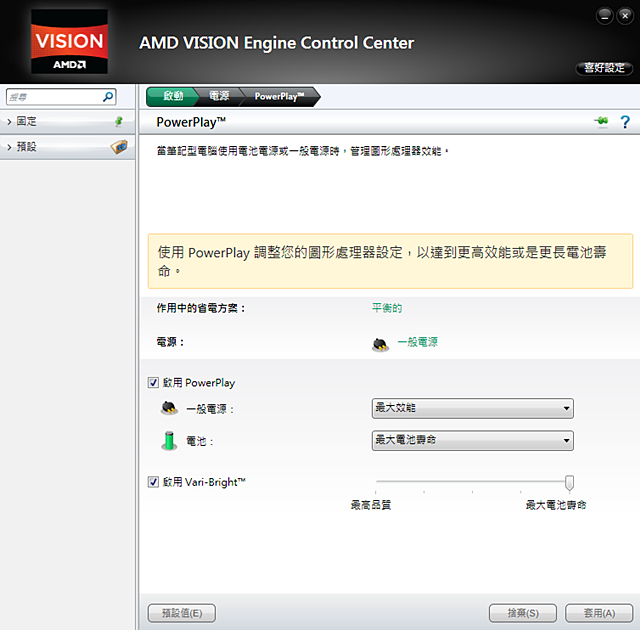Screen dimensions: 640x630
Task: Toggle the 啟用 Vari-Bright checkbox
Action: 153,482
